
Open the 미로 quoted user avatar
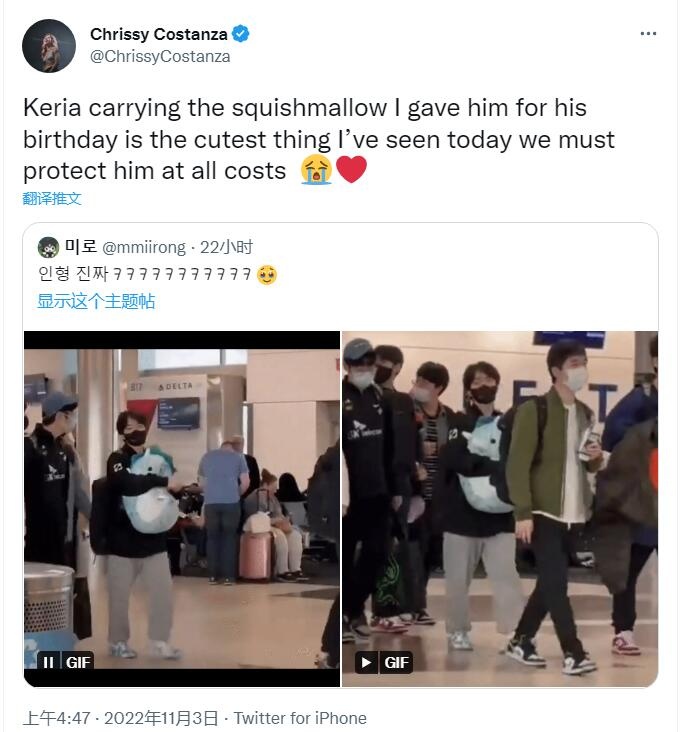[x=48, y=247]
